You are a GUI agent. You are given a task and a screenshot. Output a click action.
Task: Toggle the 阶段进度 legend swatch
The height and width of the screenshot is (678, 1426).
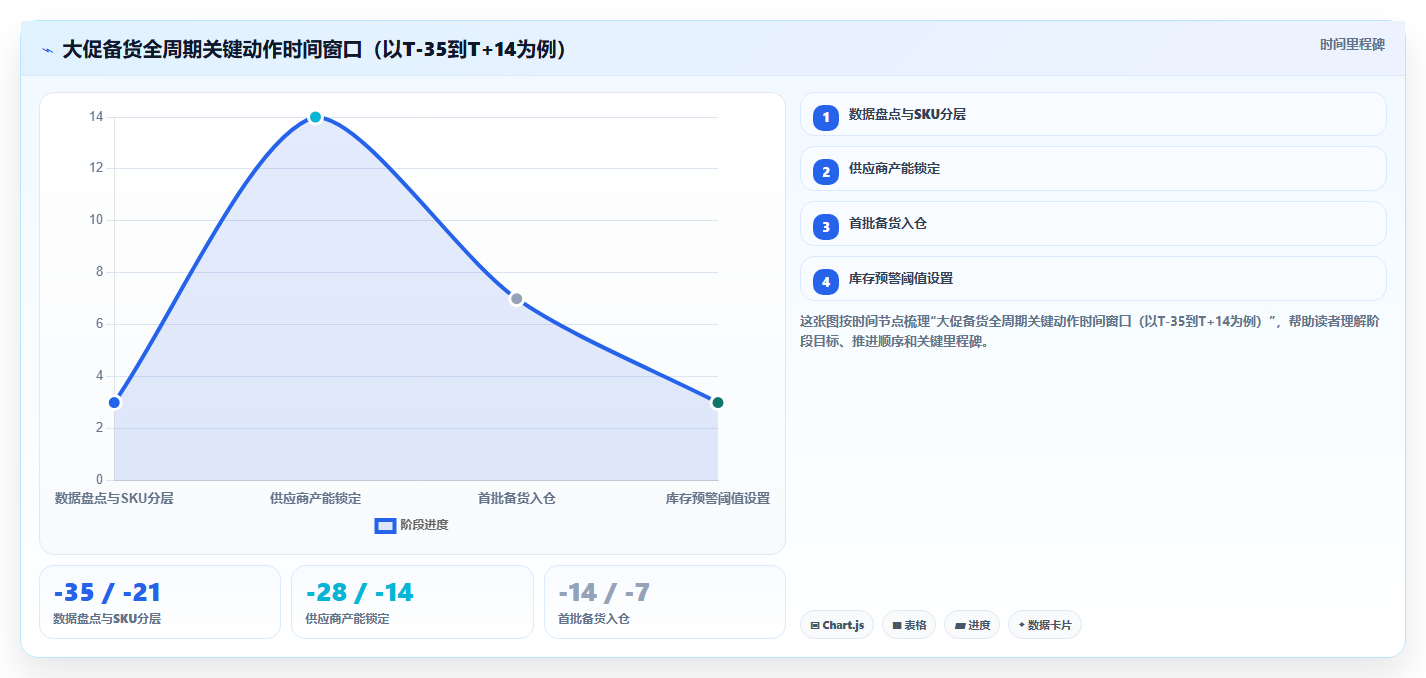click(385, 525)
